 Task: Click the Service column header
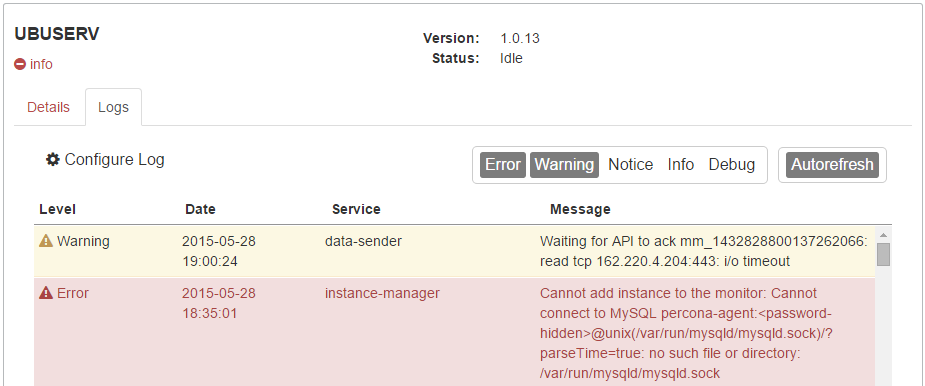point(356,209)
